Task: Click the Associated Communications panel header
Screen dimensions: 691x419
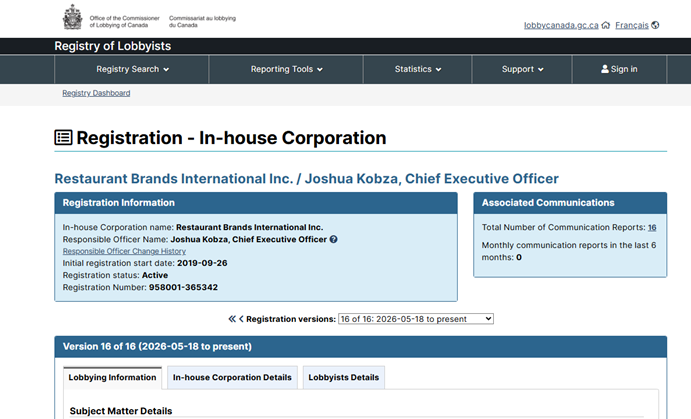Action: click(570, 203)
